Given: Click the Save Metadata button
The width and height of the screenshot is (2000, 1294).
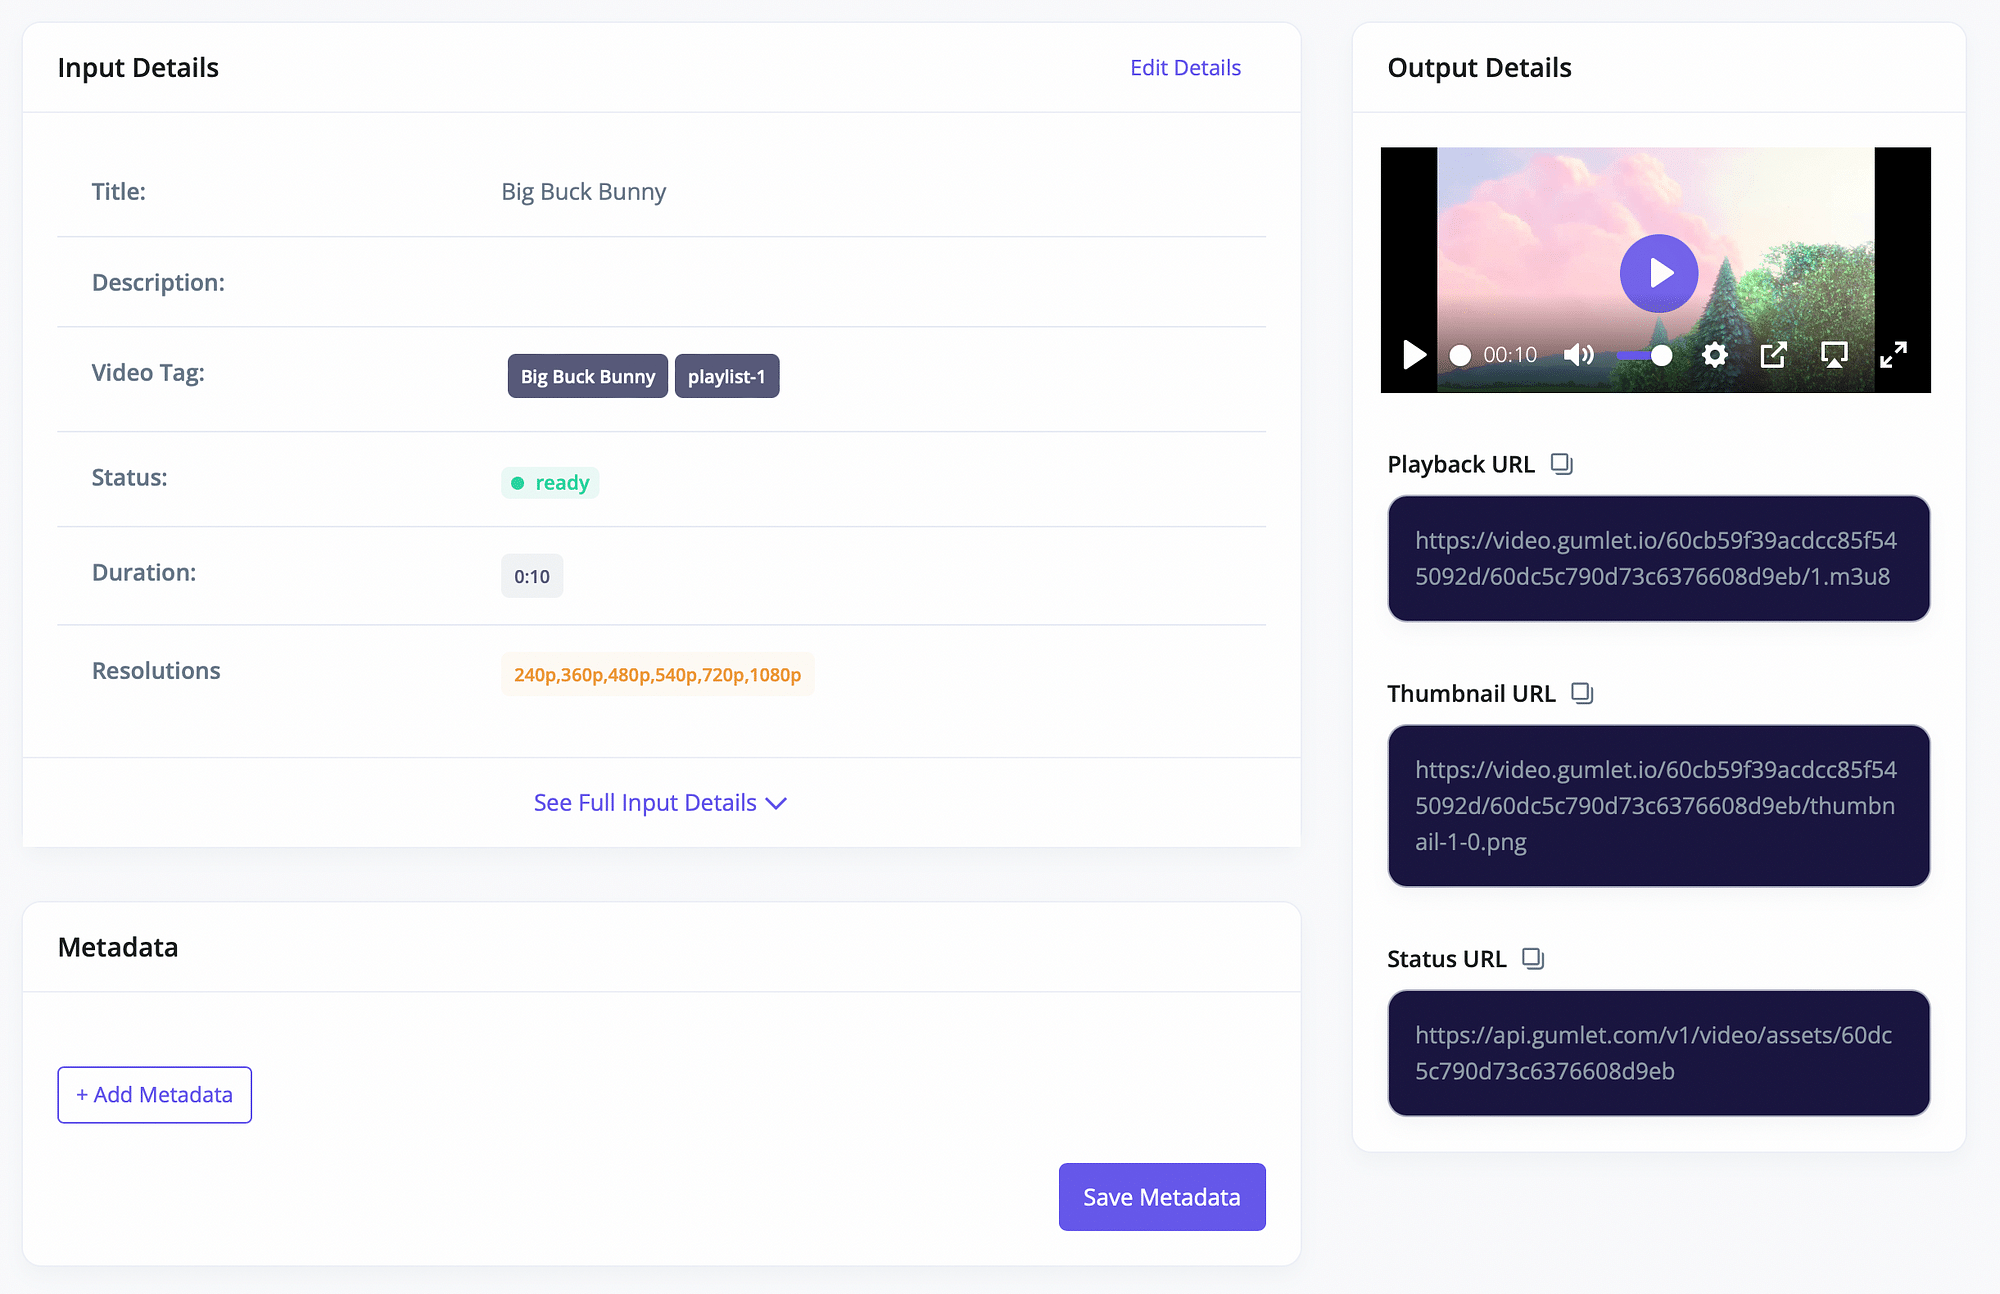Looking at the screenshot, I should (x=1162, y=1197).
